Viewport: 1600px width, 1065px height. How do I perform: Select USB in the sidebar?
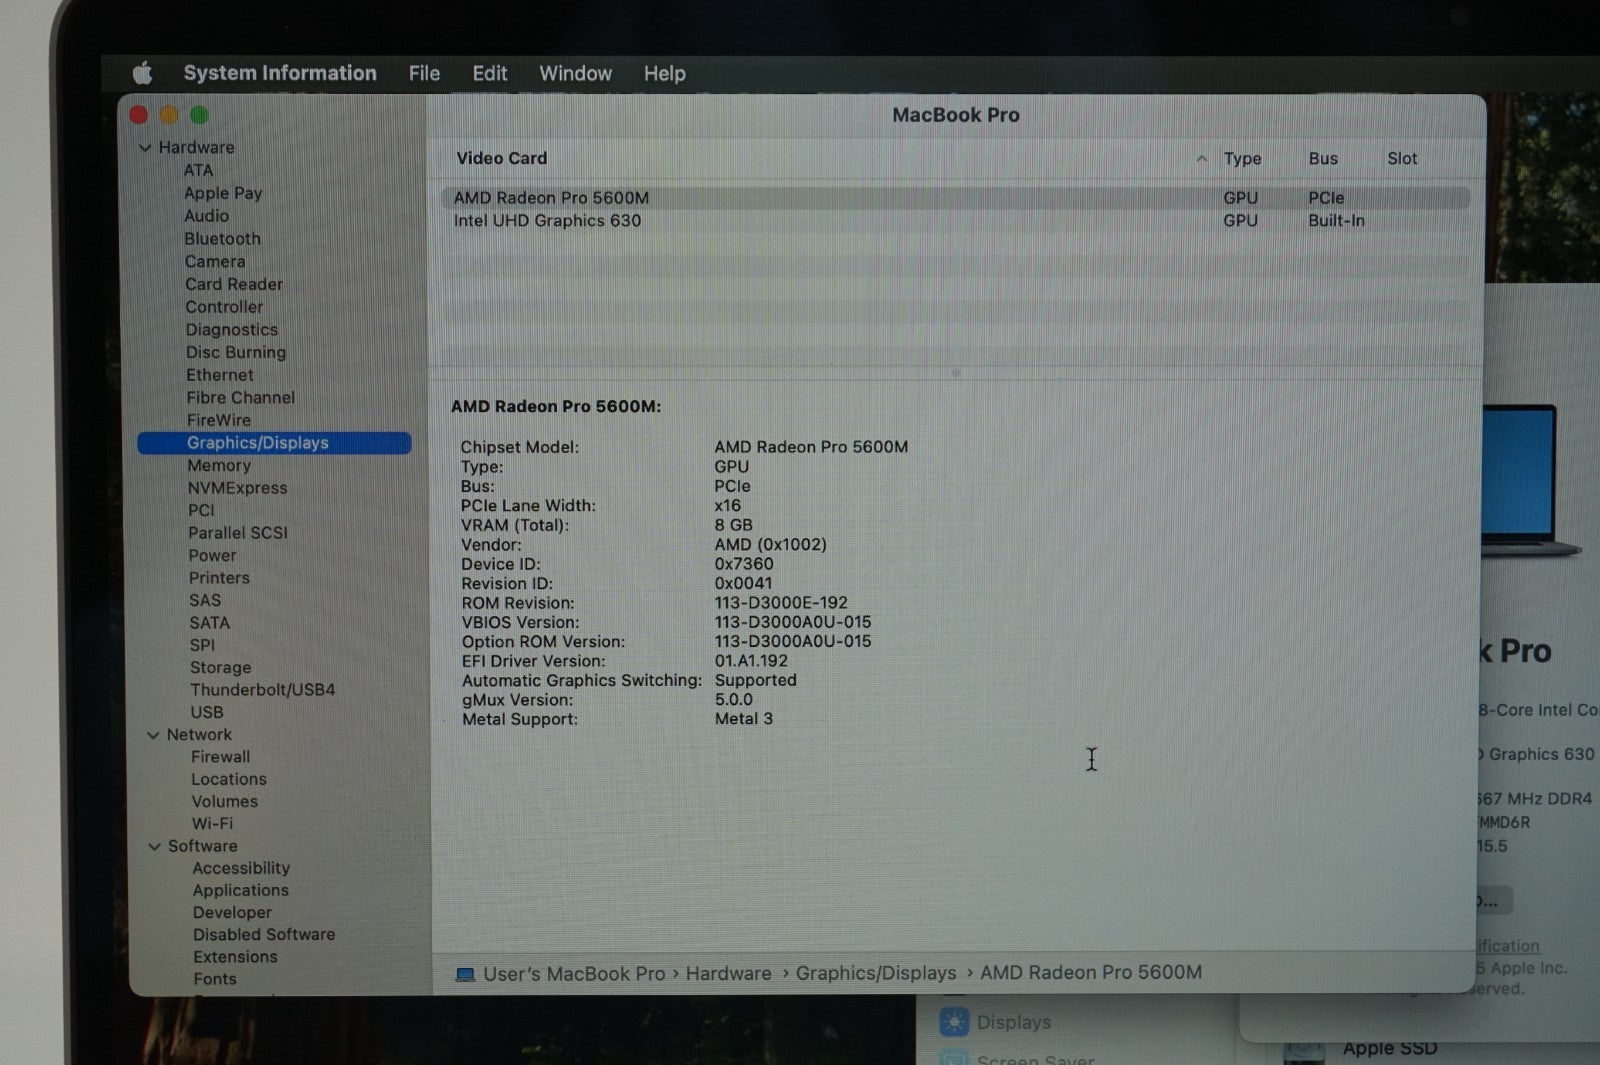point(207,712)
